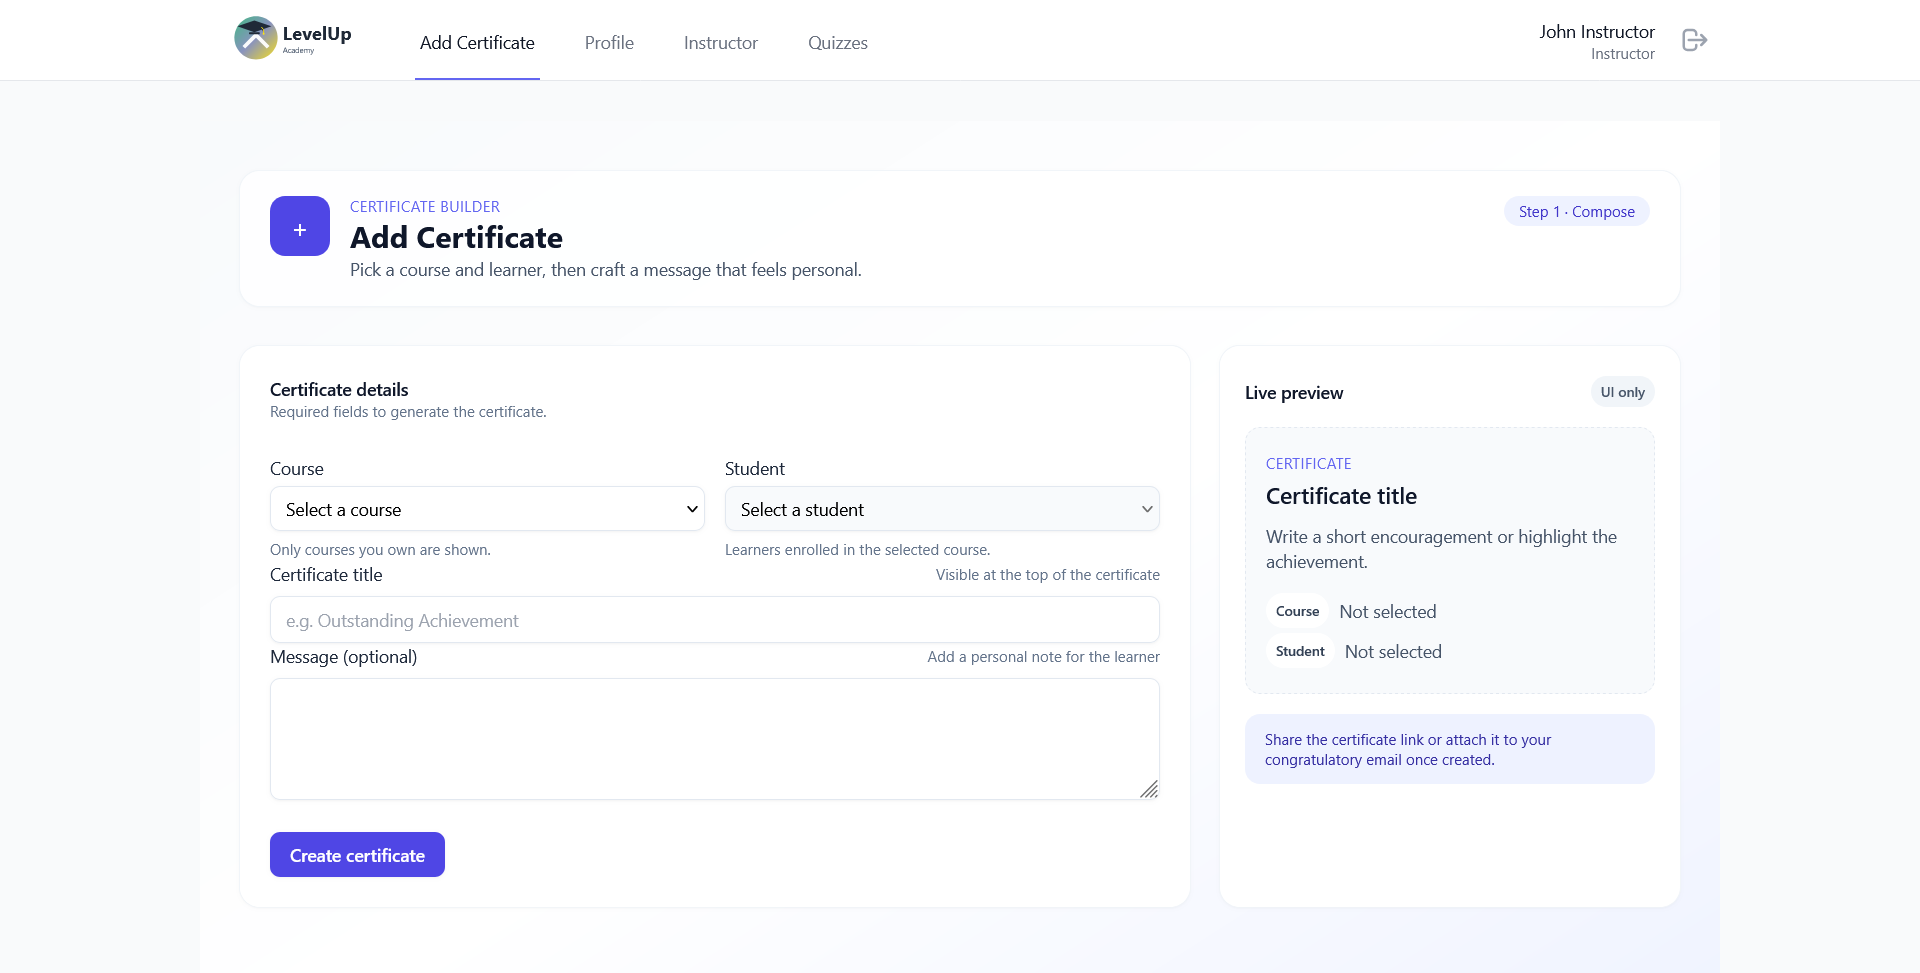Click the textarea resize handle in Message box

click(x=1149, y=789)
